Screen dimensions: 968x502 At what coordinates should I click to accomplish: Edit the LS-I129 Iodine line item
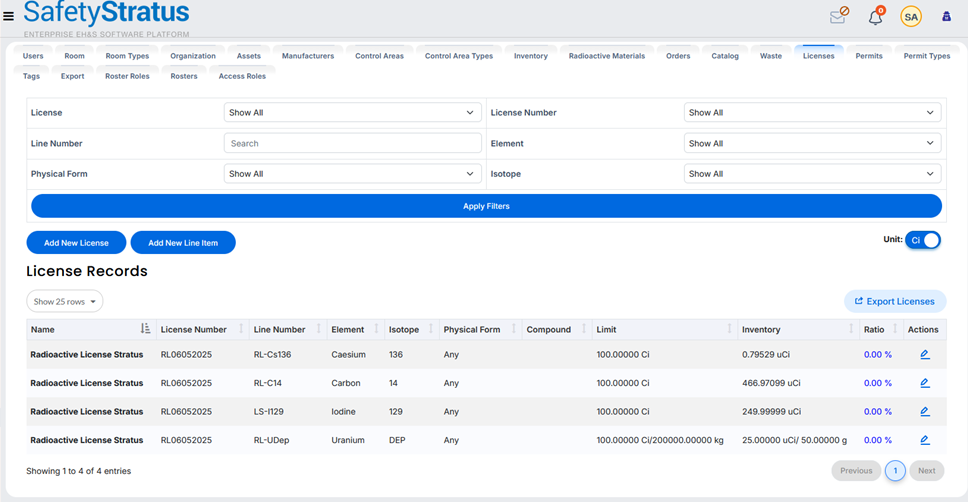pos(925,411)
